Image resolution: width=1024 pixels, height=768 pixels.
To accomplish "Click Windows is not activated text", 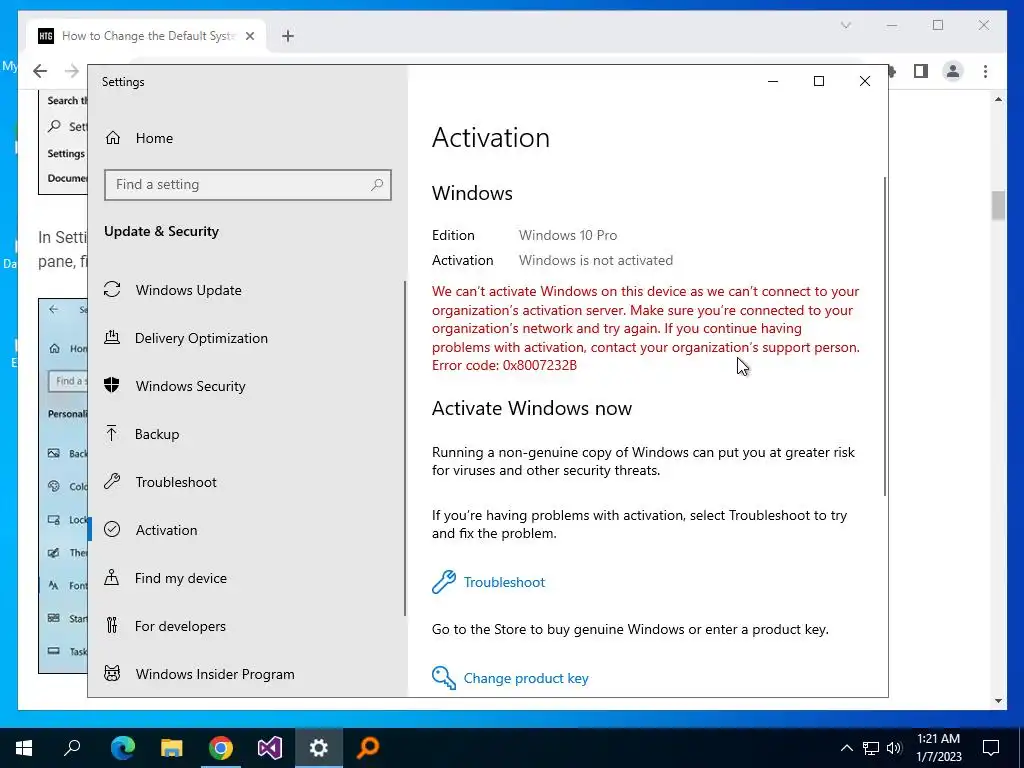I will click(596, 260).
